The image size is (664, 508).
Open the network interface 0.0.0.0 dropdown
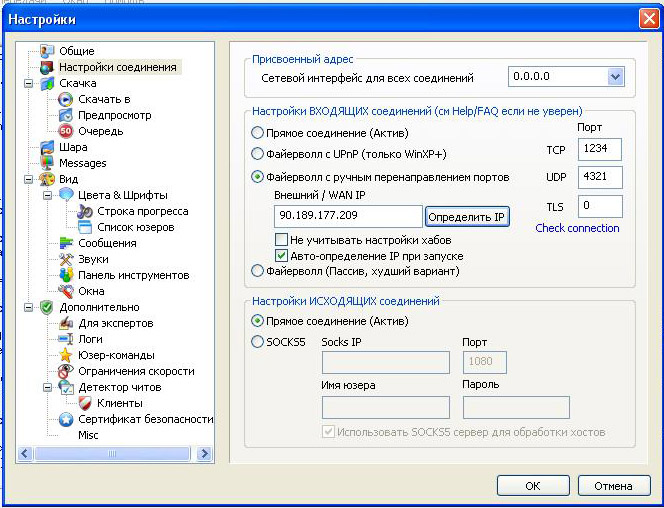(x=615, y=77)
